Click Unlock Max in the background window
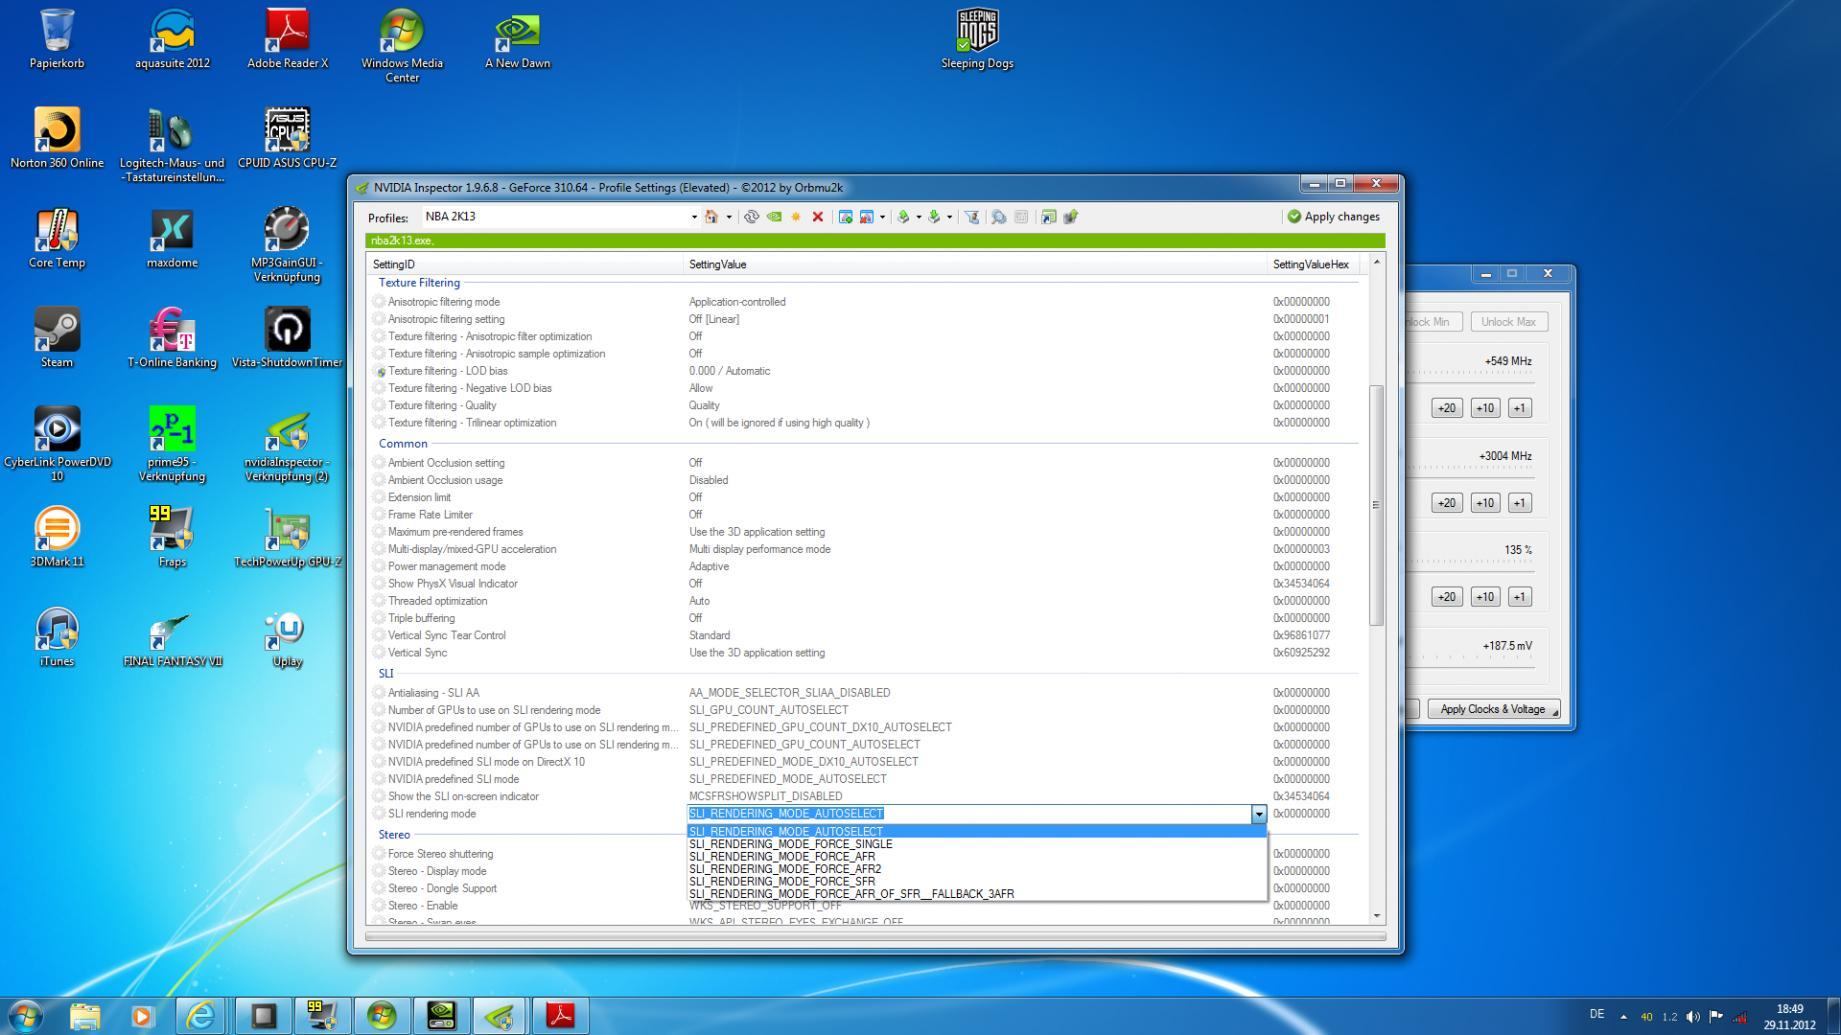 coord(1508,322)
